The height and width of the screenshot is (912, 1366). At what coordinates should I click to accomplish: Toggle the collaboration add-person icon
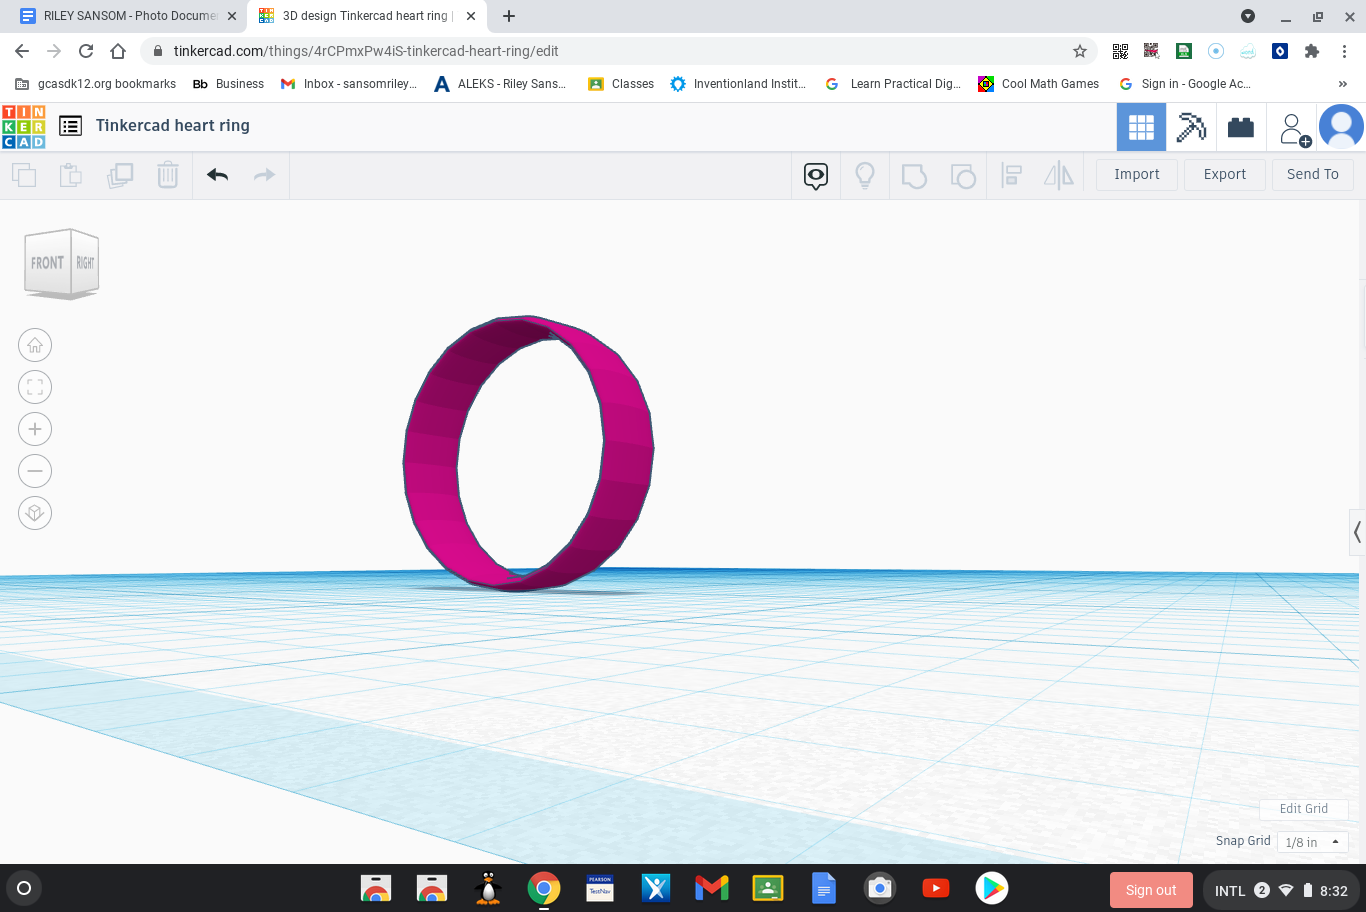tap(1293, 126)
